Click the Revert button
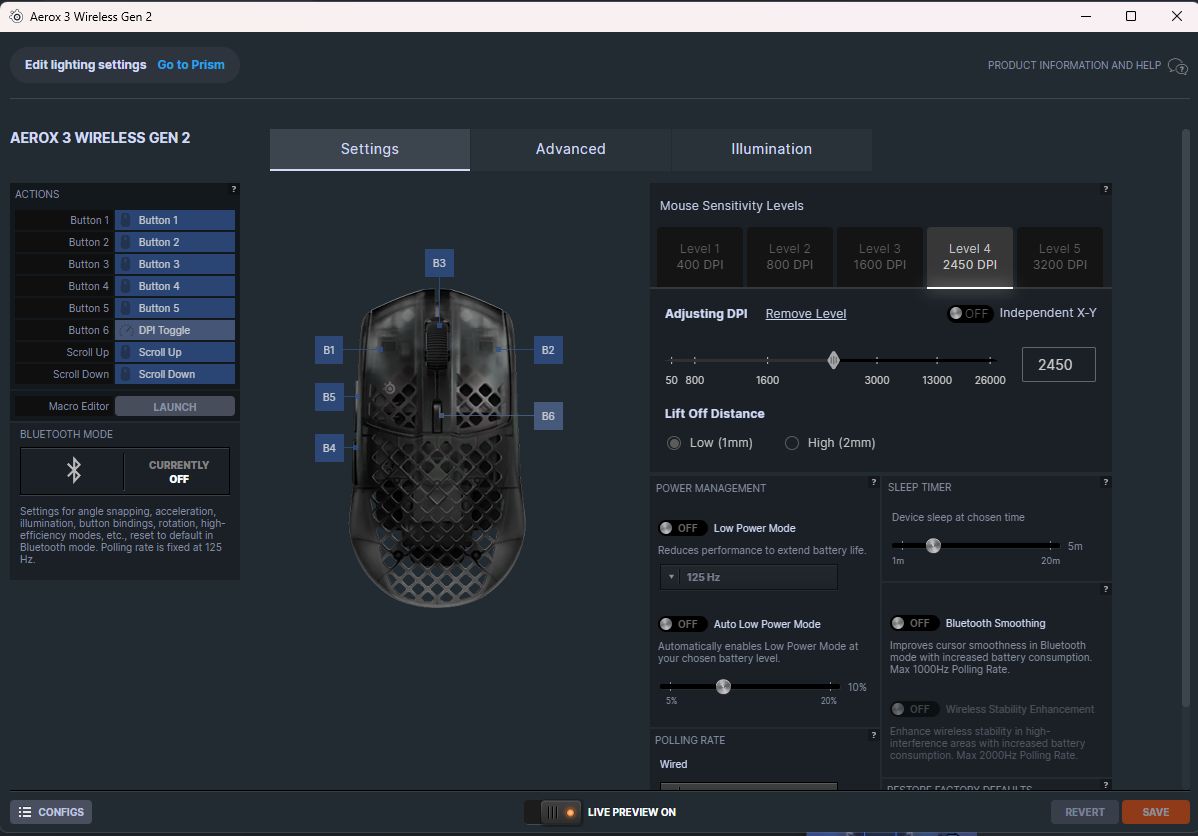This screenshot has height=836, width=1198. [1084, 812]
